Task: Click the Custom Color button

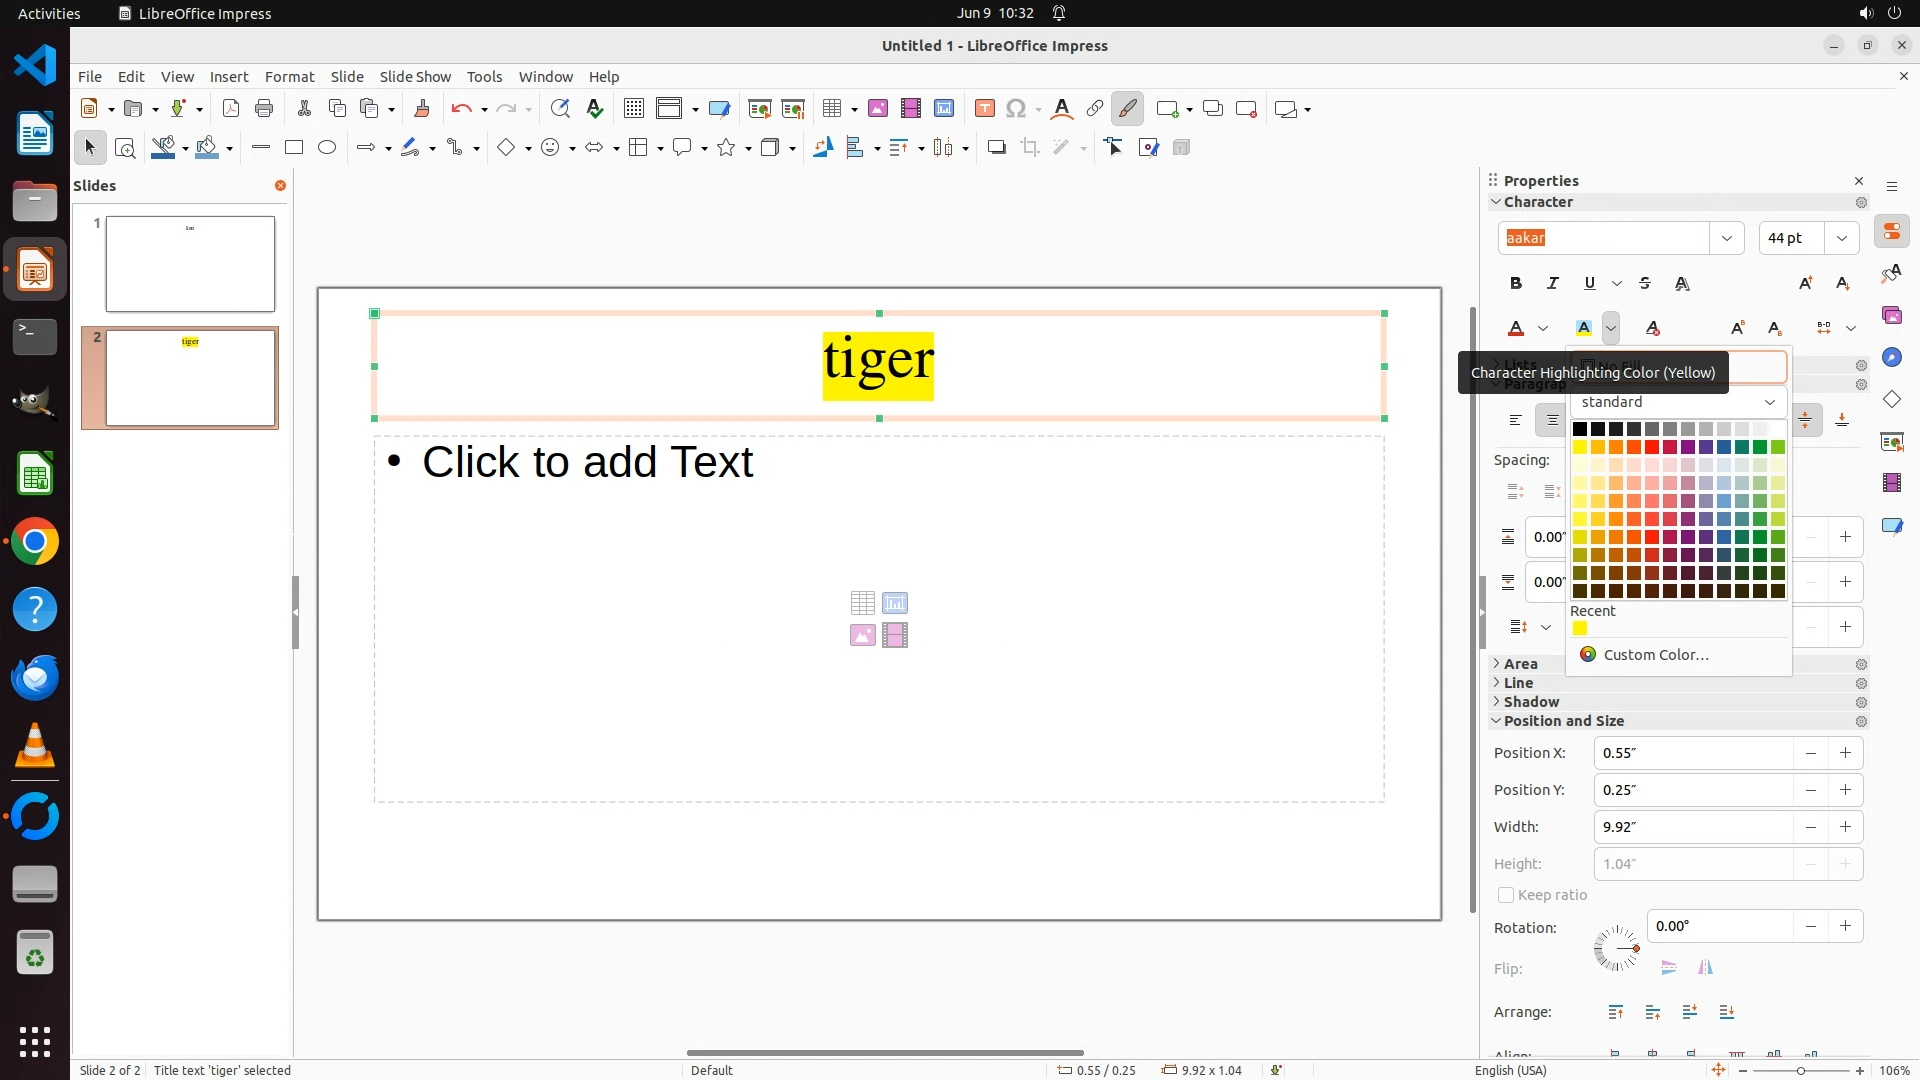Action: [1655, 655]
